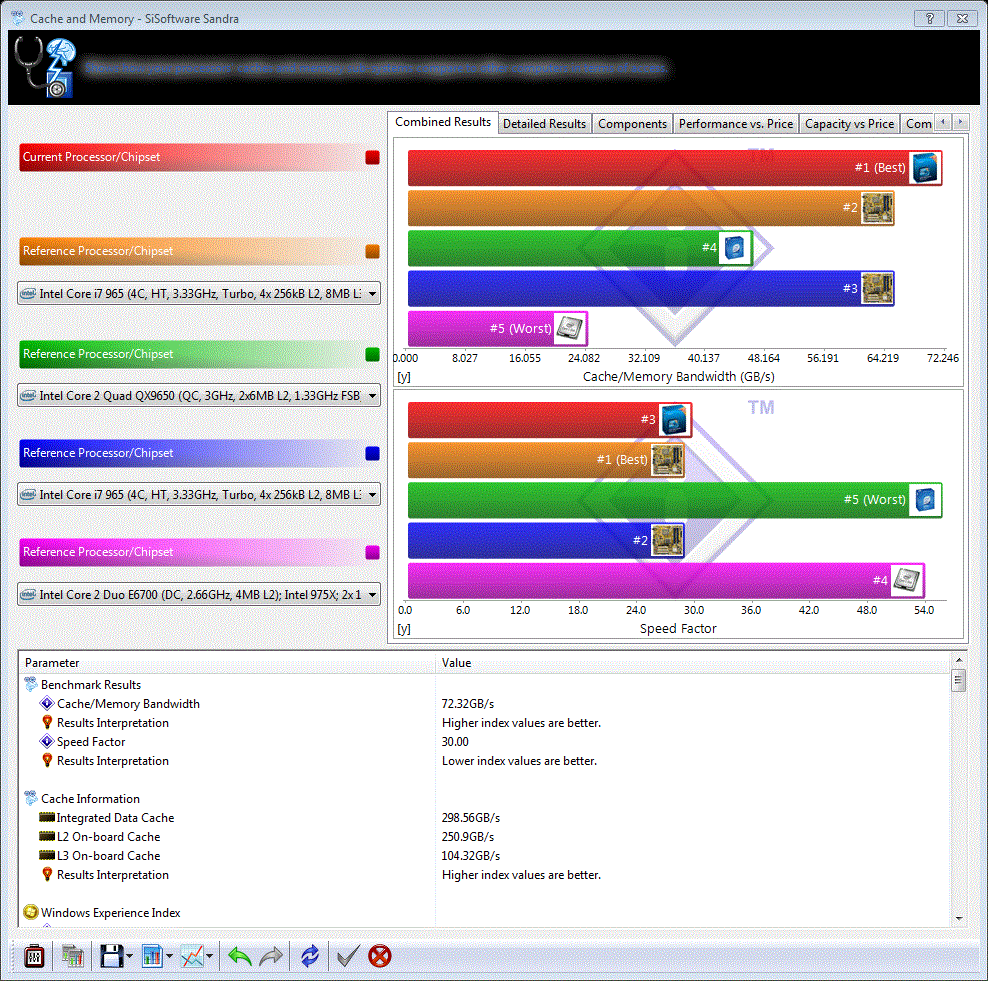Go back with the green arrow
Viewport: 988px width, 981px height.
point(239,956)
